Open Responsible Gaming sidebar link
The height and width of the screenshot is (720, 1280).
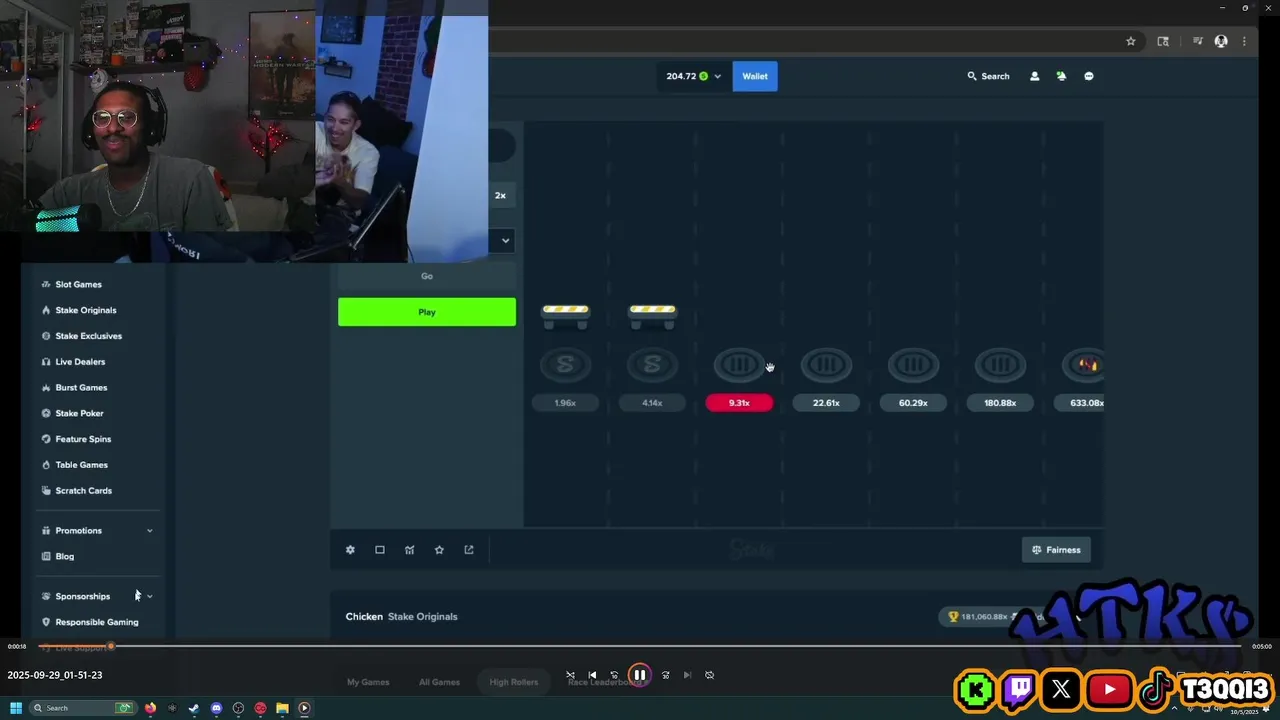[97, 622]
